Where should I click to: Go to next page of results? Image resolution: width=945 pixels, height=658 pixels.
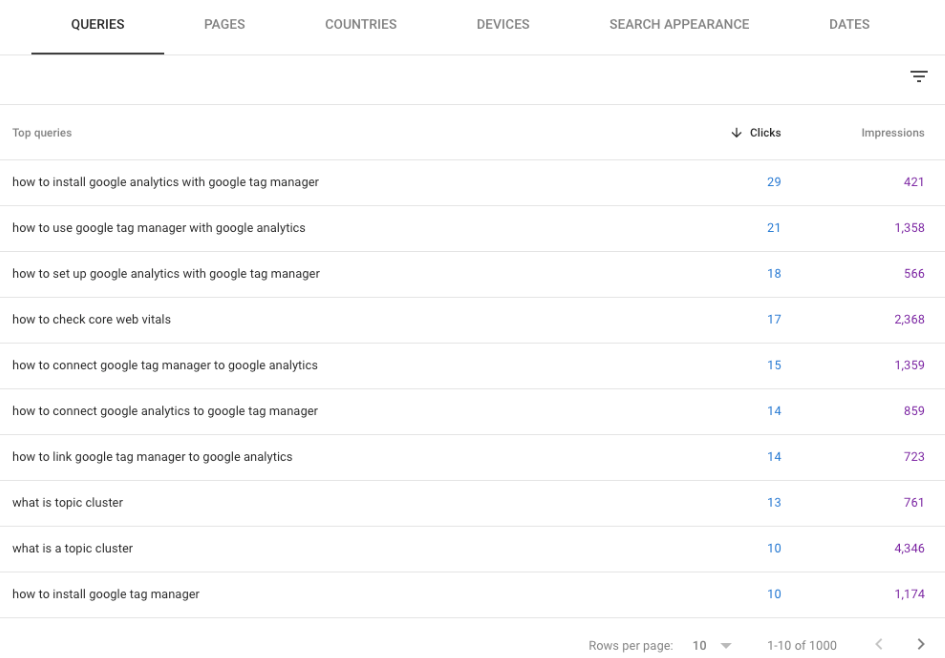pyautogui.click(x=920, y=644)
